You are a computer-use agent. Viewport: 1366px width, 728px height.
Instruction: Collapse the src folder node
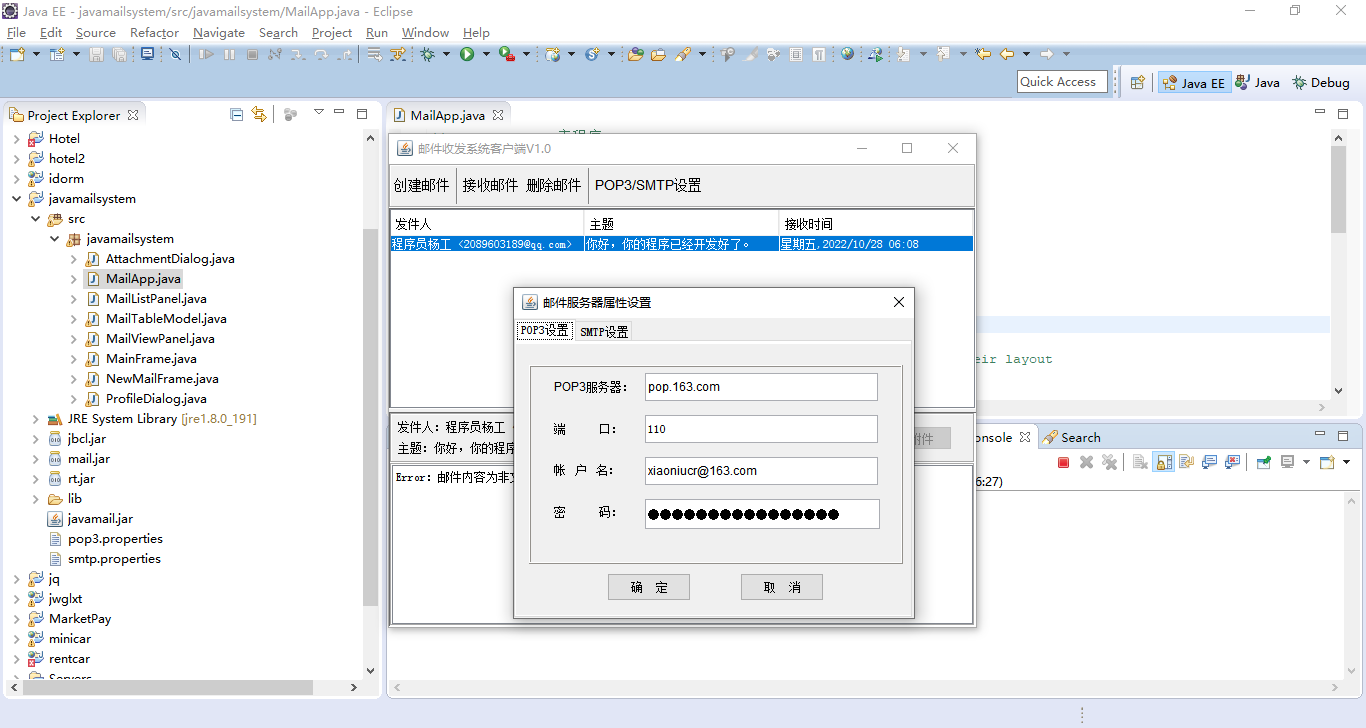click(35, 219)
